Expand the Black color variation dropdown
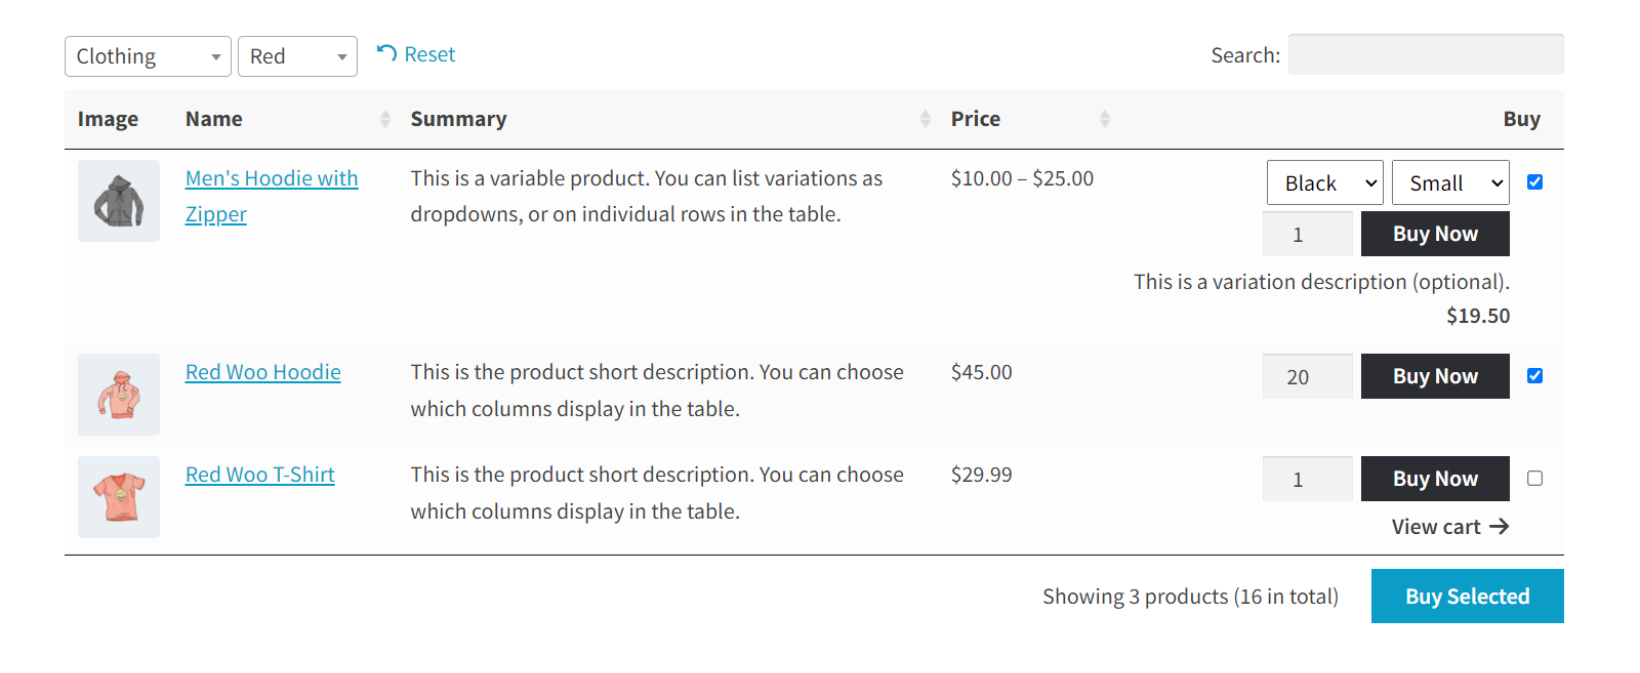Screen dimensions: 1640x673 (x=1325, y=183)
